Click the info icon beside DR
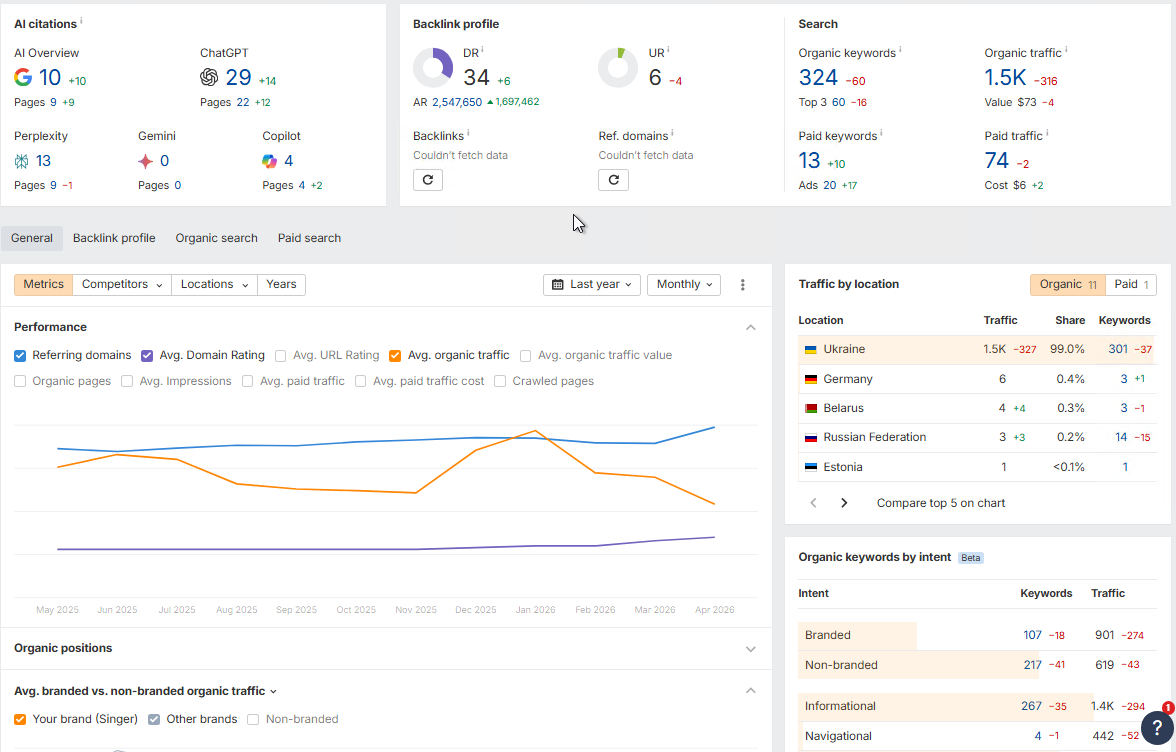This screenshot has height=752, width=1176. (x=482, y=50)
